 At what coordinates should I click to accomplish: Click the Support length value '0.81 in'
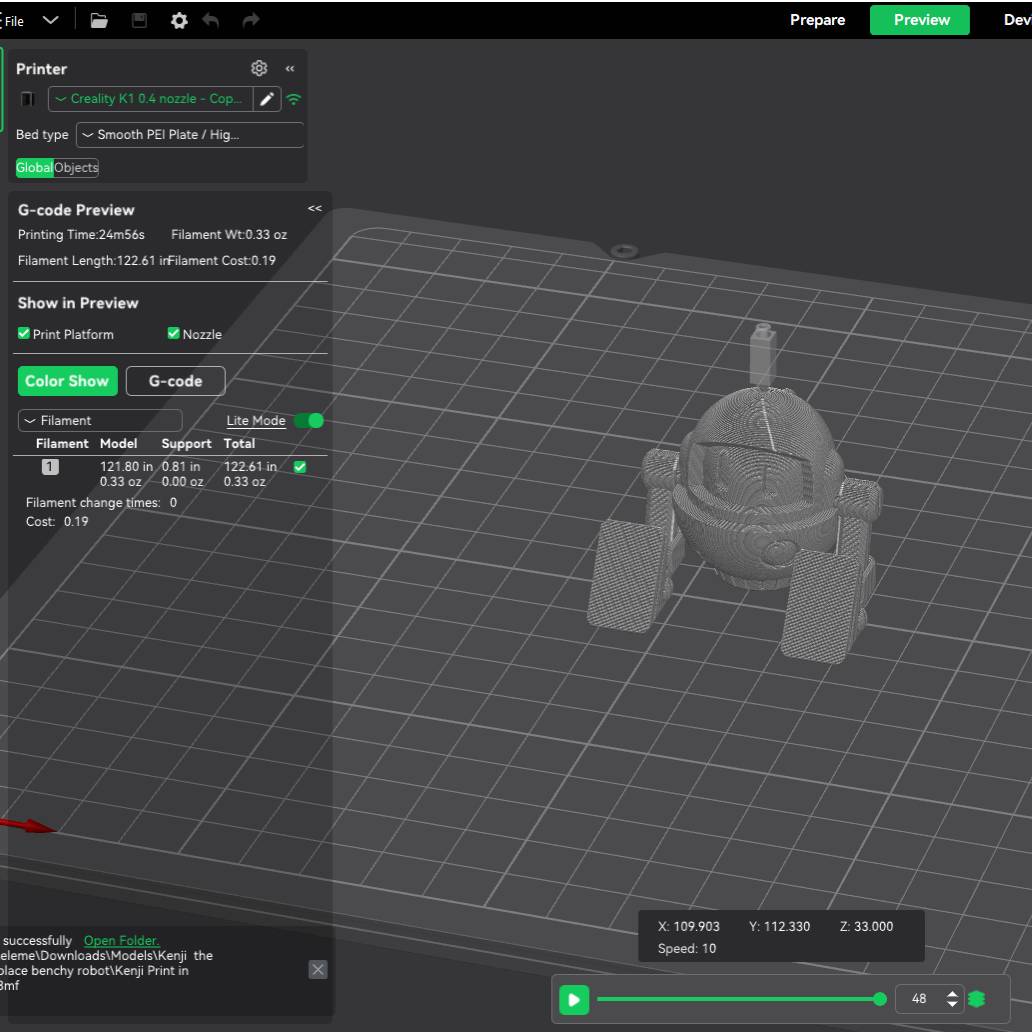click(181, 467)
